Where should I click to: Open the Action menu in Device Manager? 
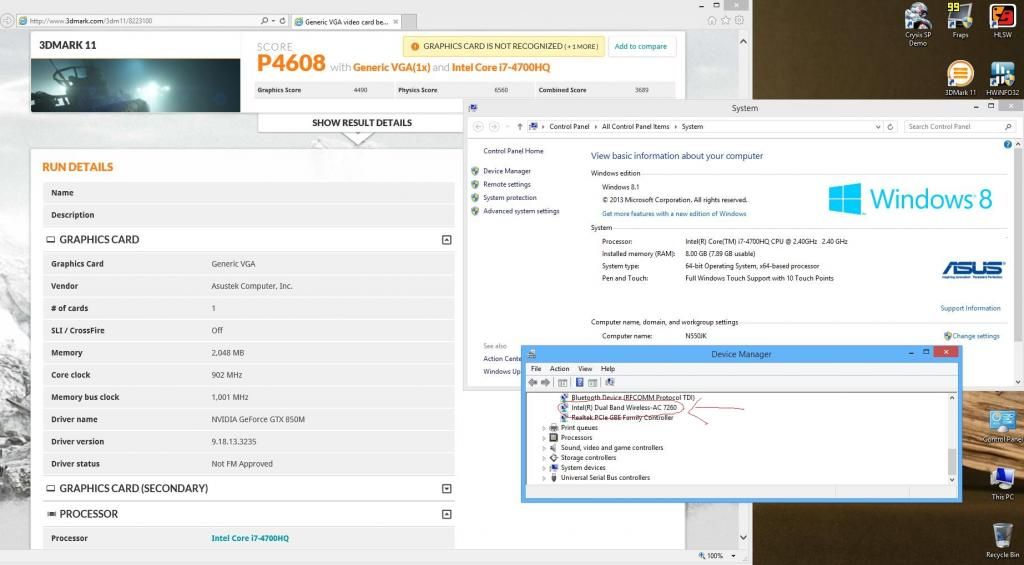(559, 369)
